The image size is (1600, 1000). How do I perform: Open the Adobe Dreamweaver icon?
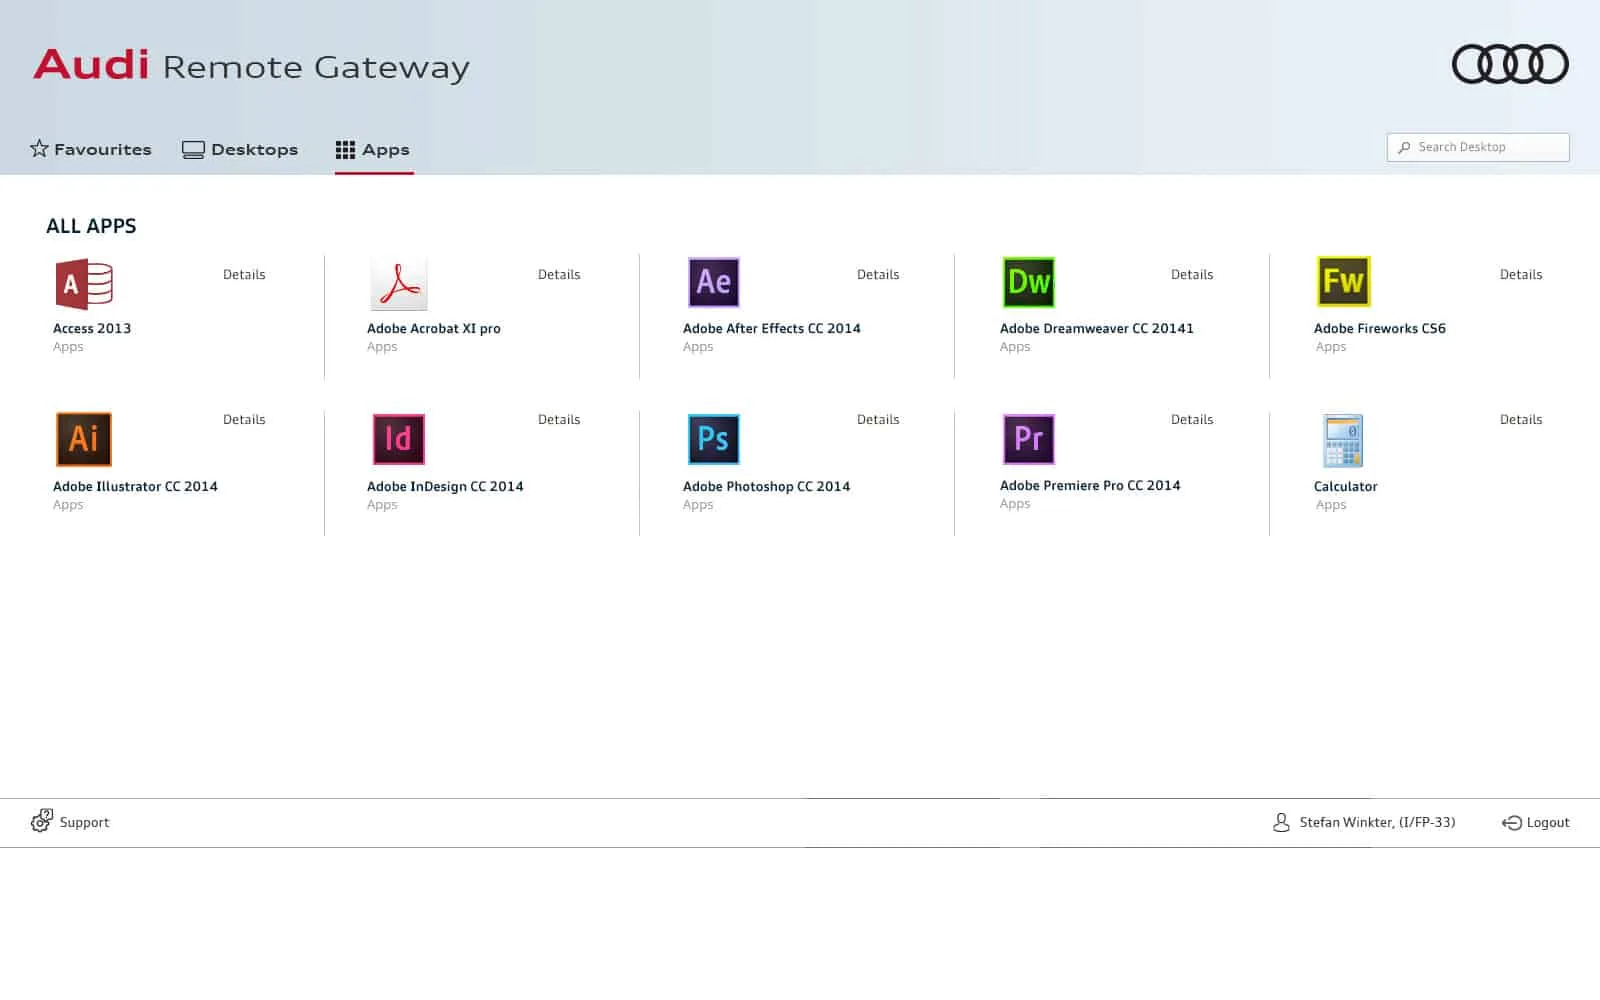[x=1029, y=282]
